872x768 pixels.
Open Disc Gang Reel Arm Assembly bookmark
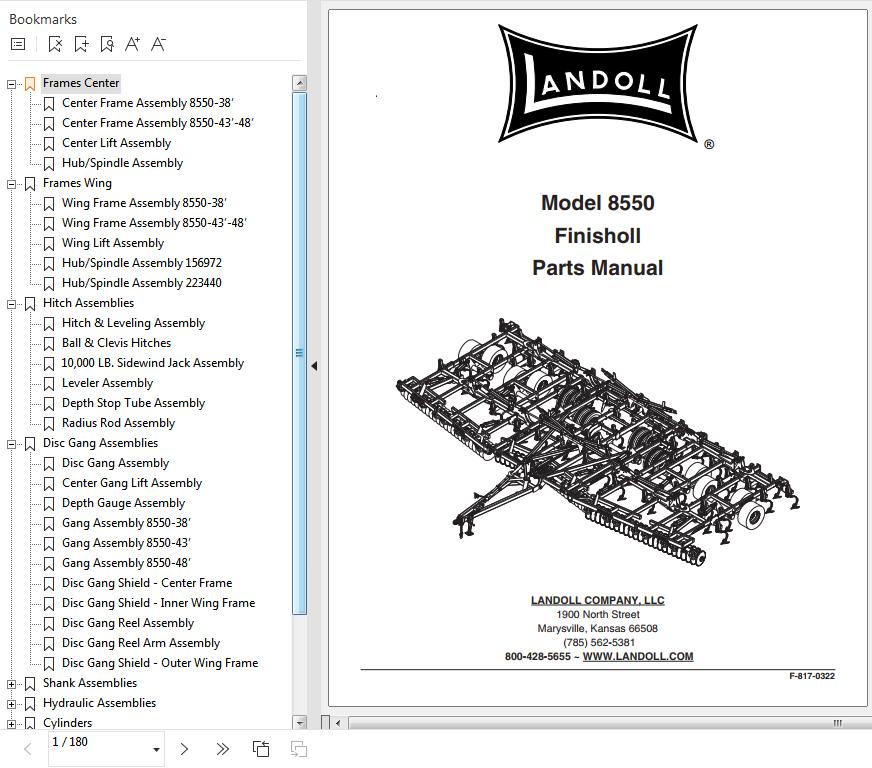tap(141, 643)
